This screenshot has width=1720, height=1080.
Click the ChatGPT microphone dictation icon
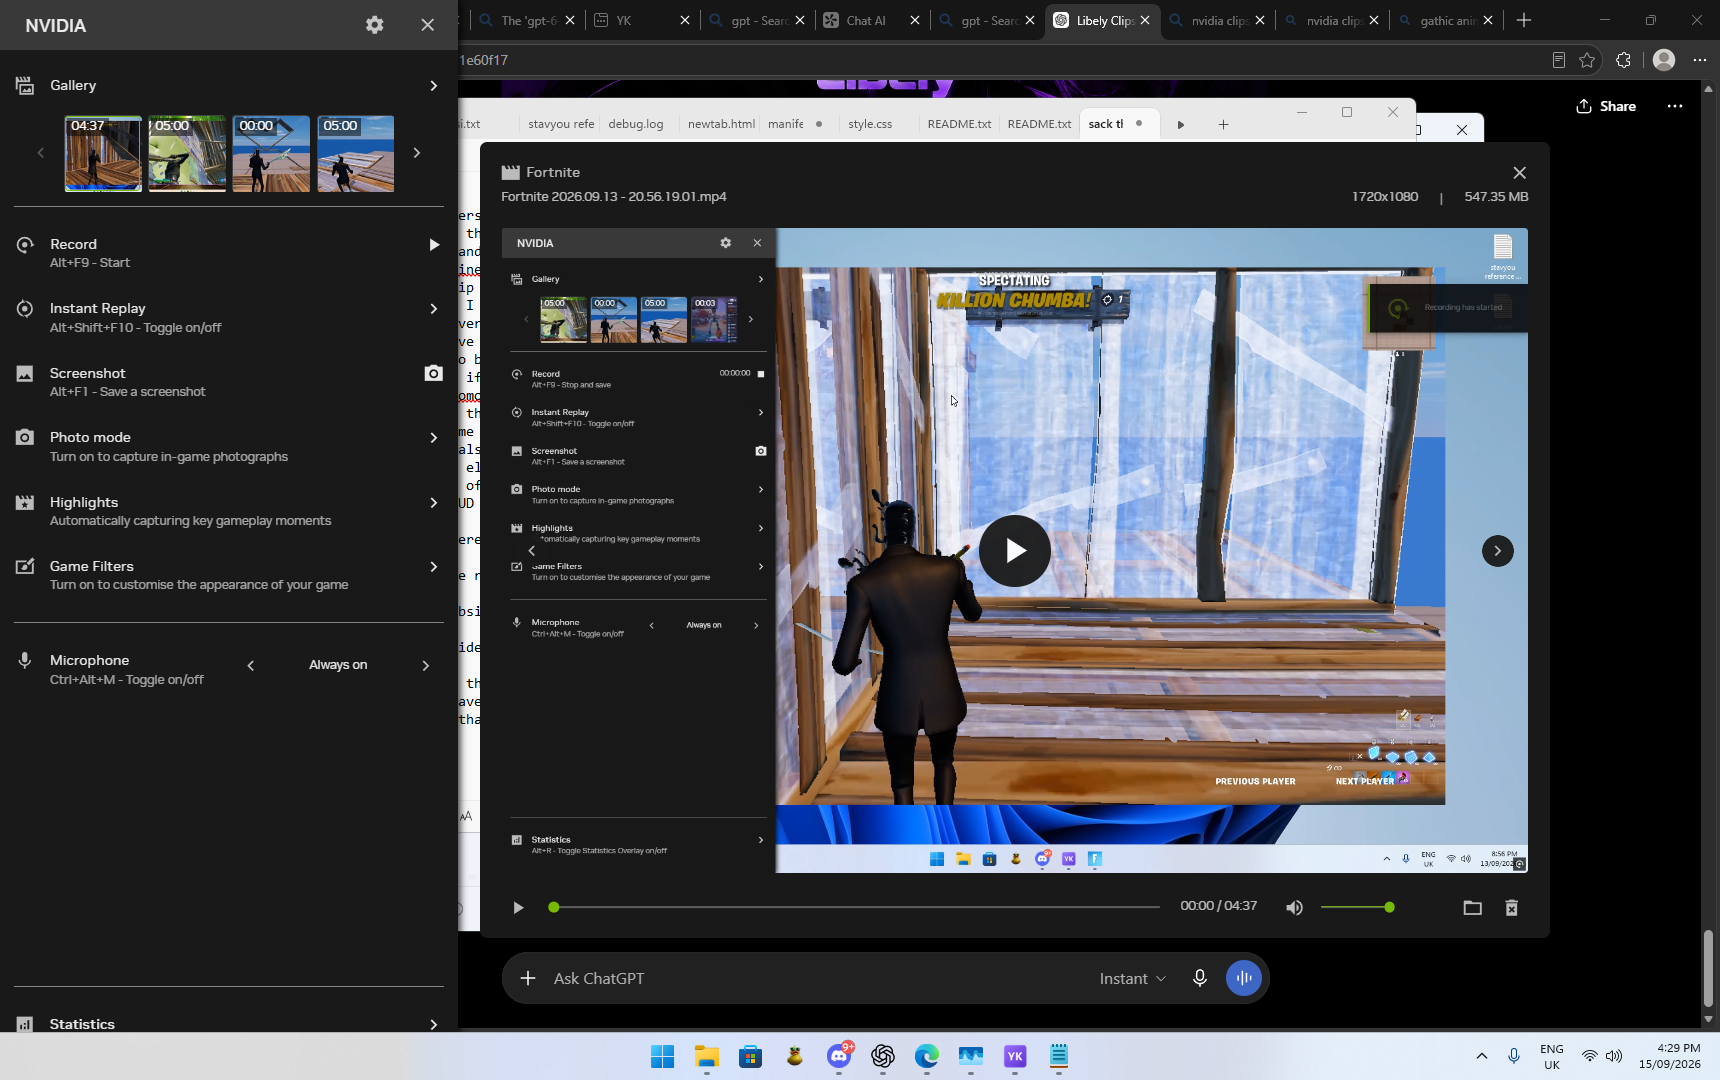click(1200, 978)
